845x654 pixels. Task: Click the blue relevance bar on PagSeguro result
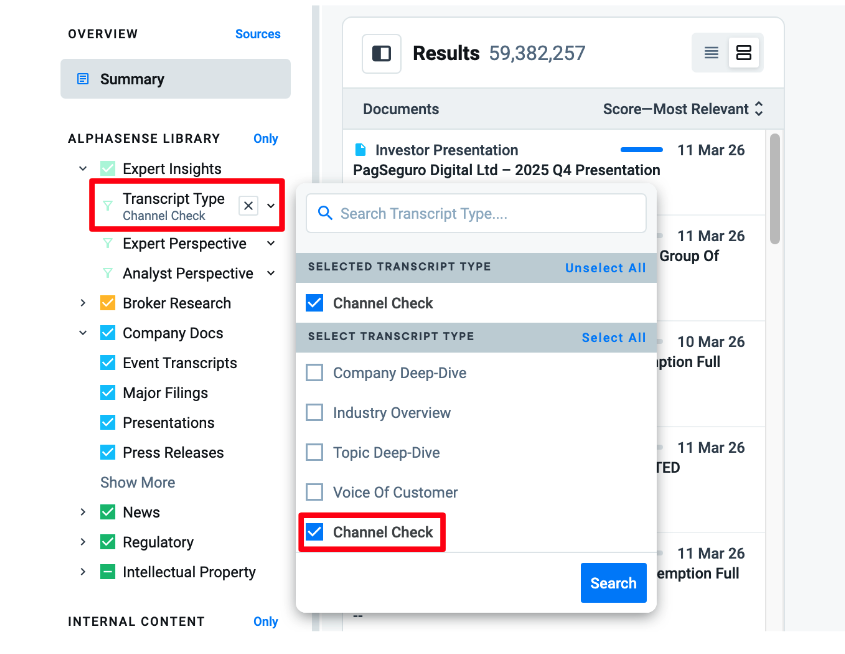click(x=642, y=149)
